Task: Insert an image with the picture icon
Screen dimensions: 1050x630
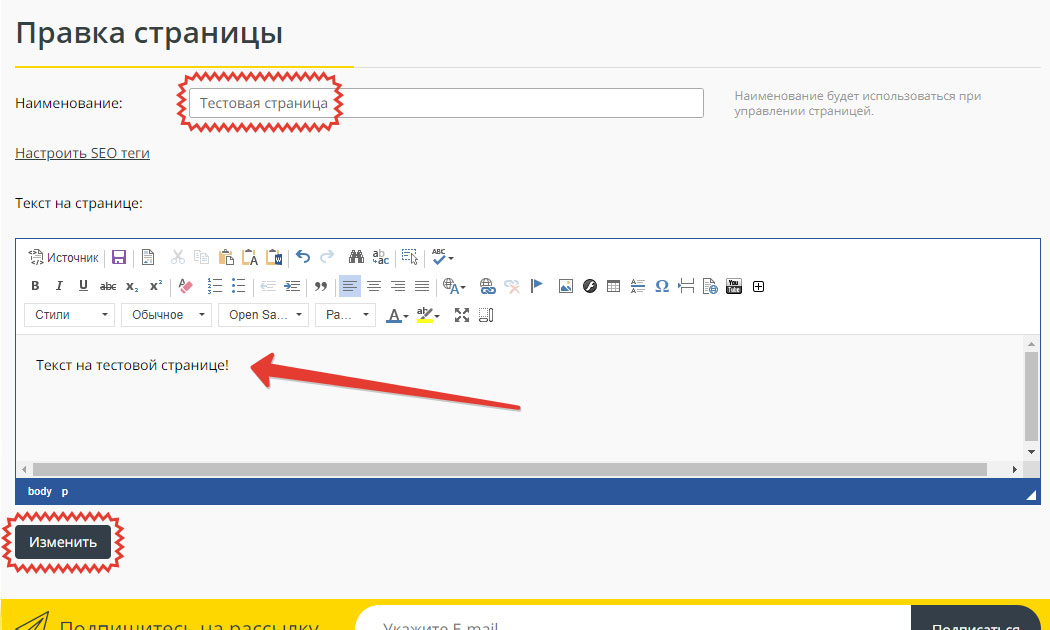Action: 566,287
